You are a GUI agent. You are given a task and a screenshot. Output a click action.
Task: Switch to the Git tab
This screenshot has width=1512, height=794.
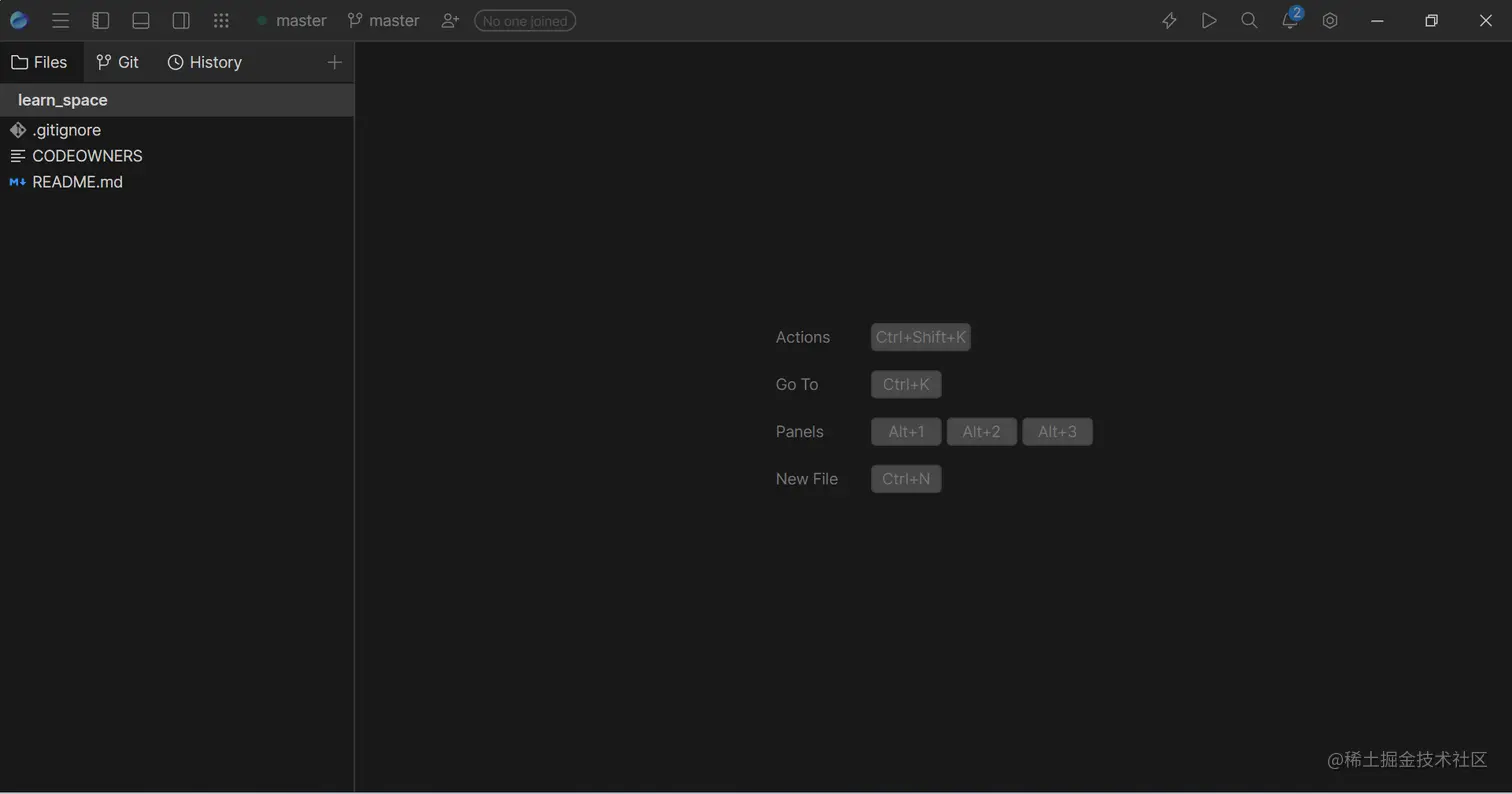coord(118,62)
